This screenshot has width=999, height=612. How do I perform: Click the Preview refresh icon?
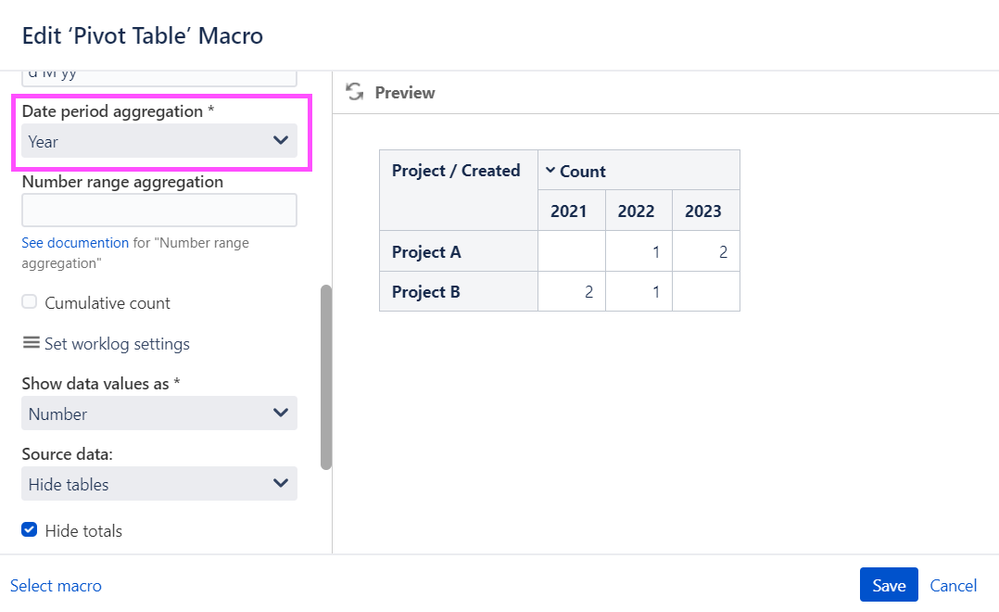(354, 92)
